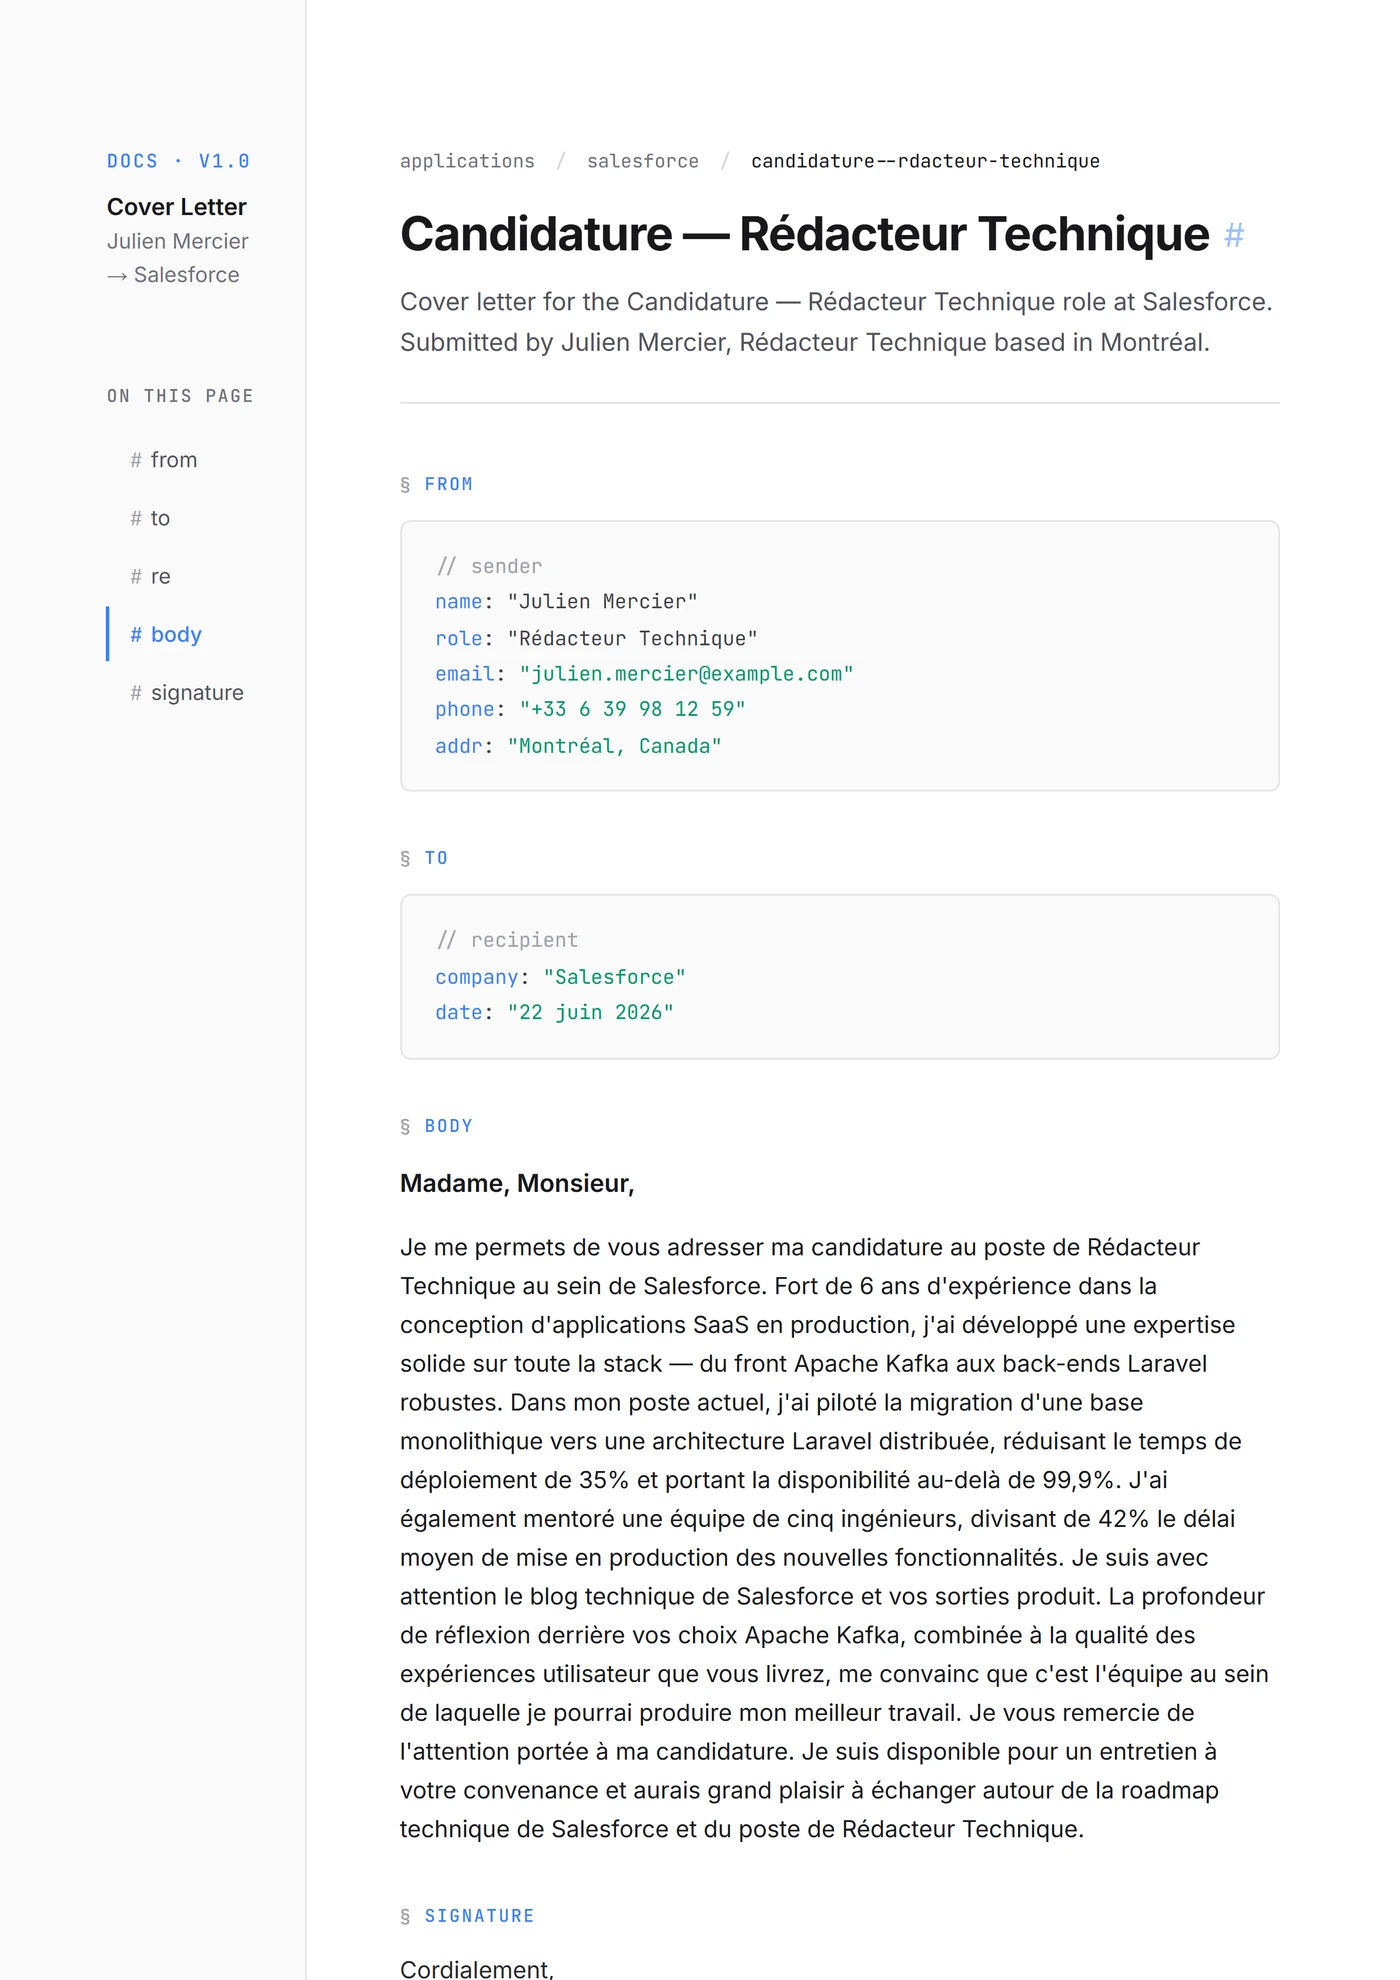1400x1980 pixels.
Task: Click the company value "Salesforce"
Action: tap(614, 977)
